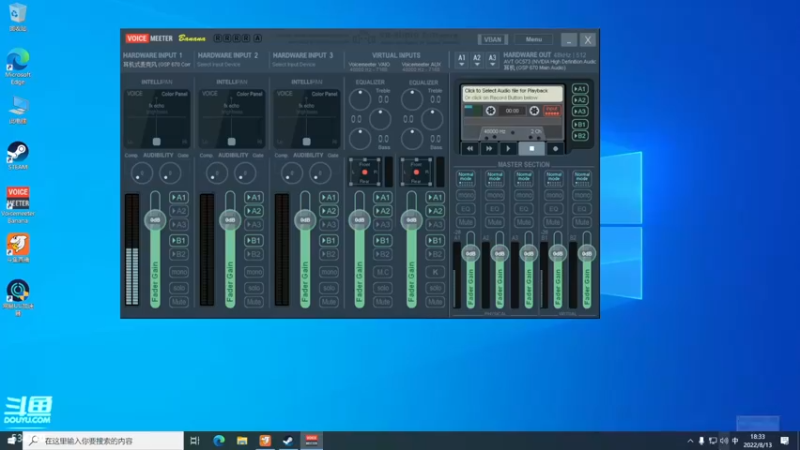Select device for Hardware Input 1
Screen dimensions: 800x450
[x=157, y=65]
